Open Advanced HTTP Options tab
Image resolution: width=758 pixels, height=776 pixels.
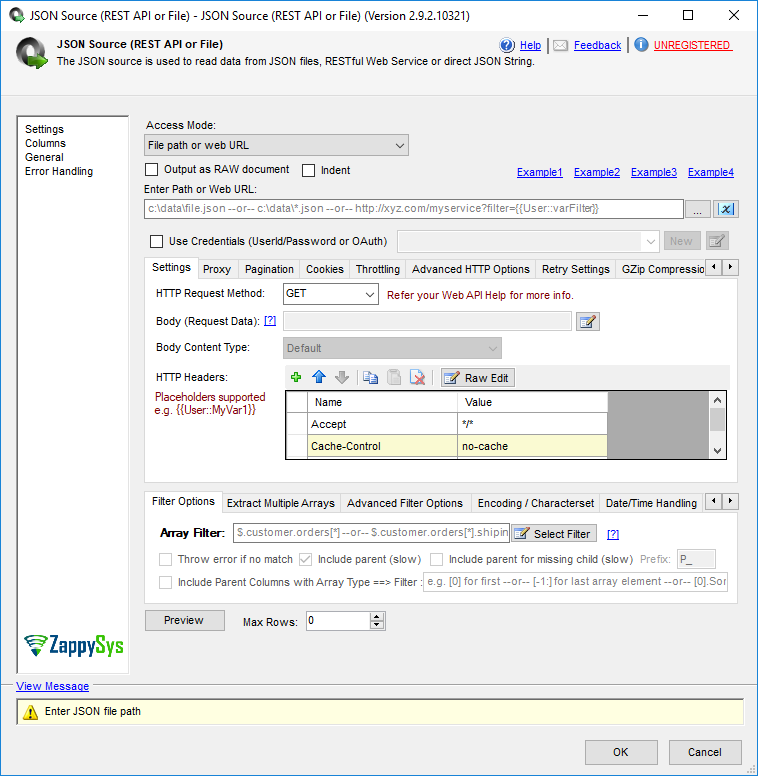[471, 269]
